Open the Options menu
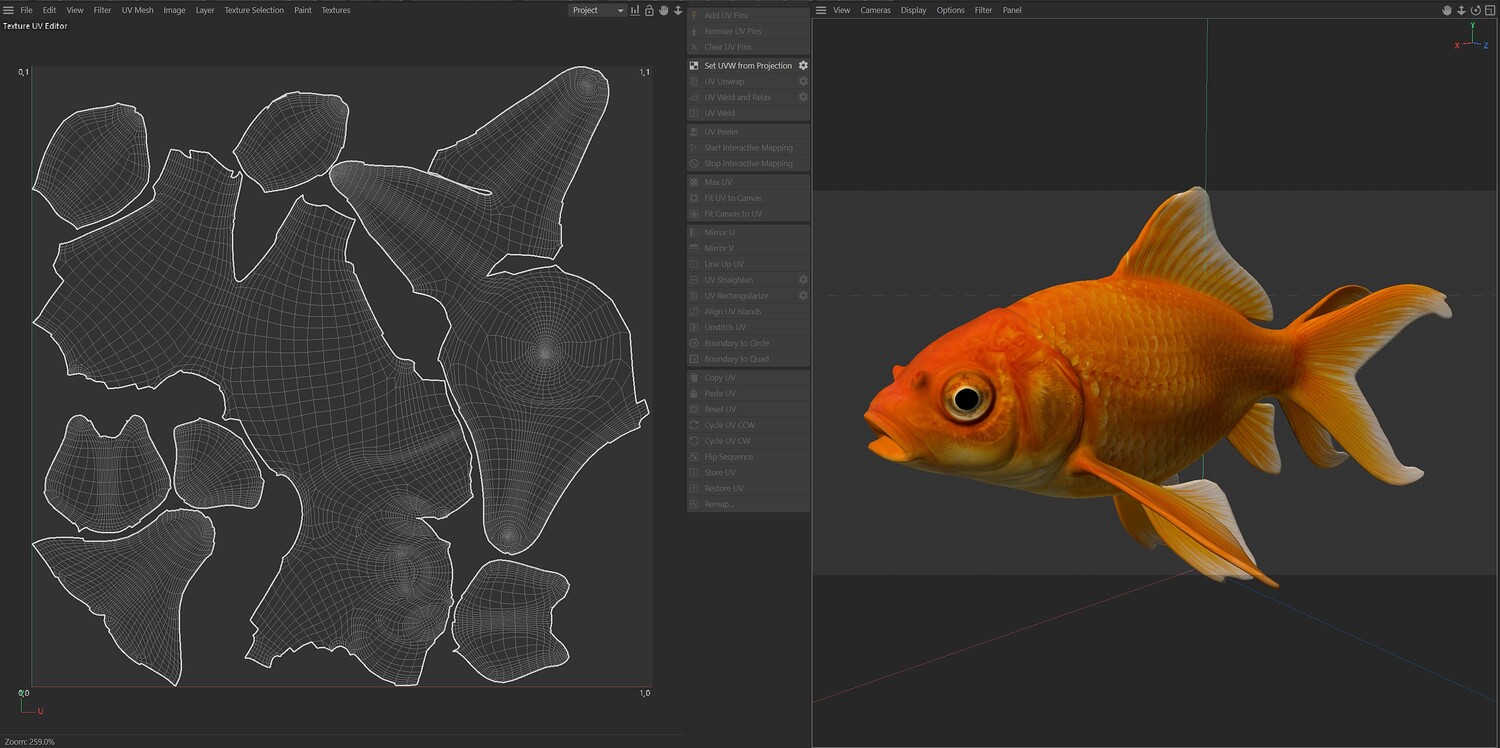This screenshot has height=748, width=1500. tap(951, 10)
